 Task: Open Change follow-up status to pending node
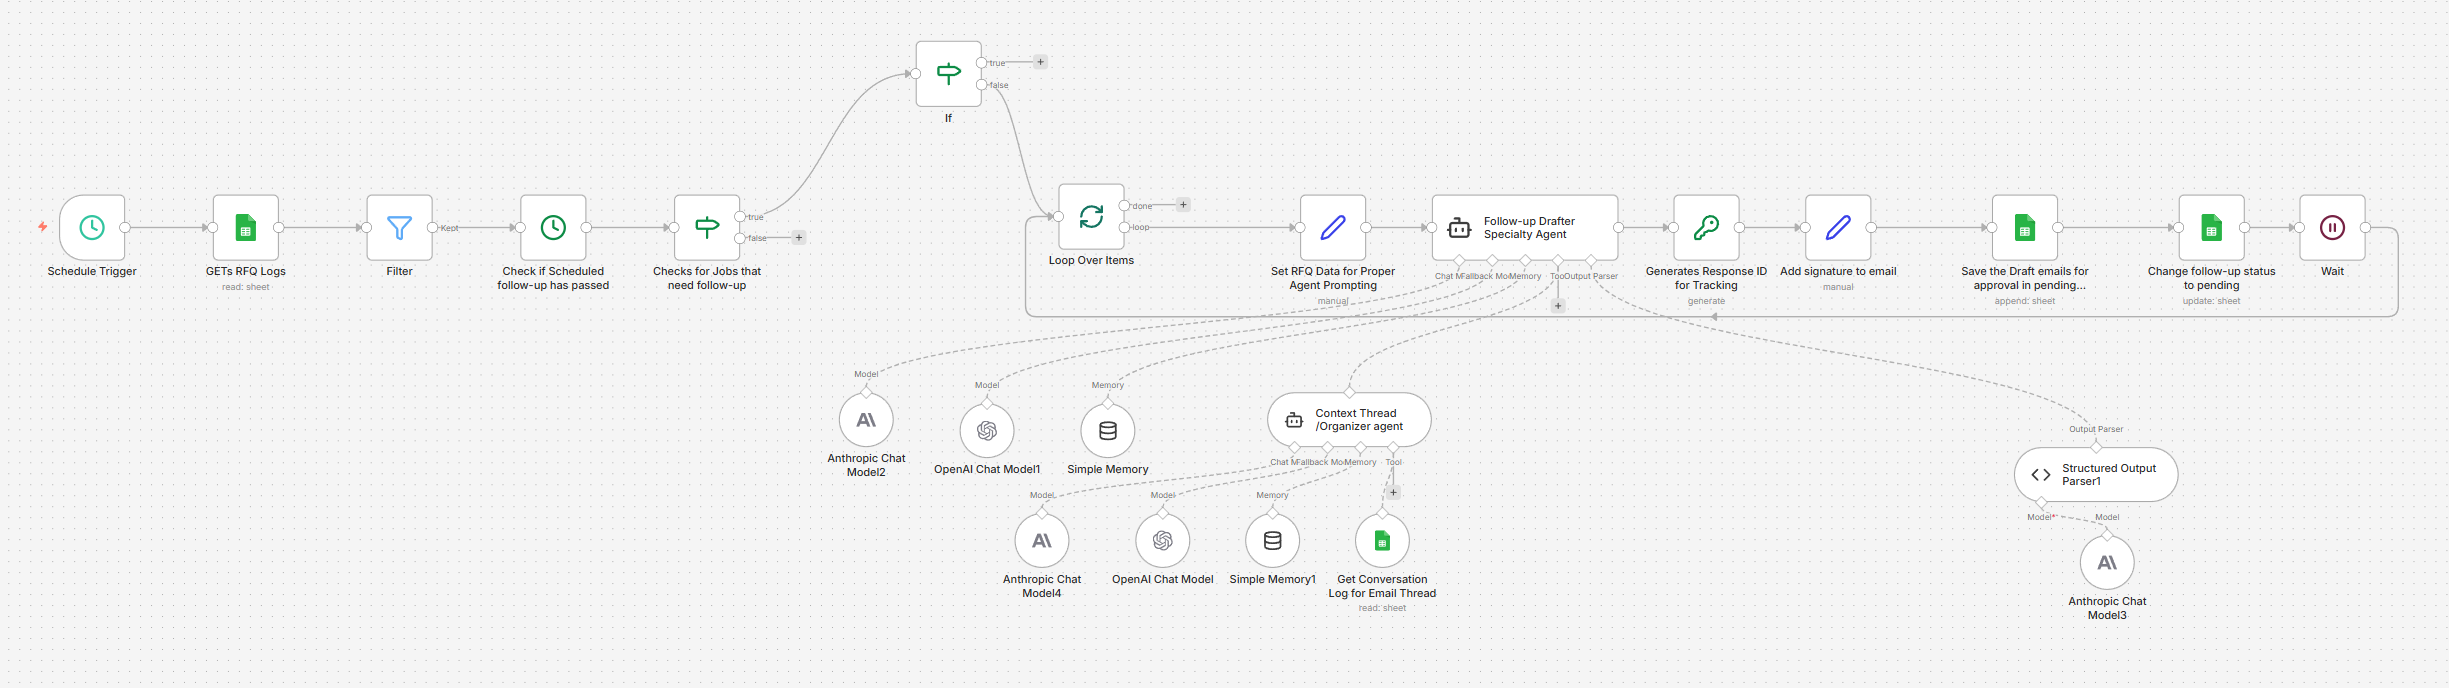click(2211, 228)
